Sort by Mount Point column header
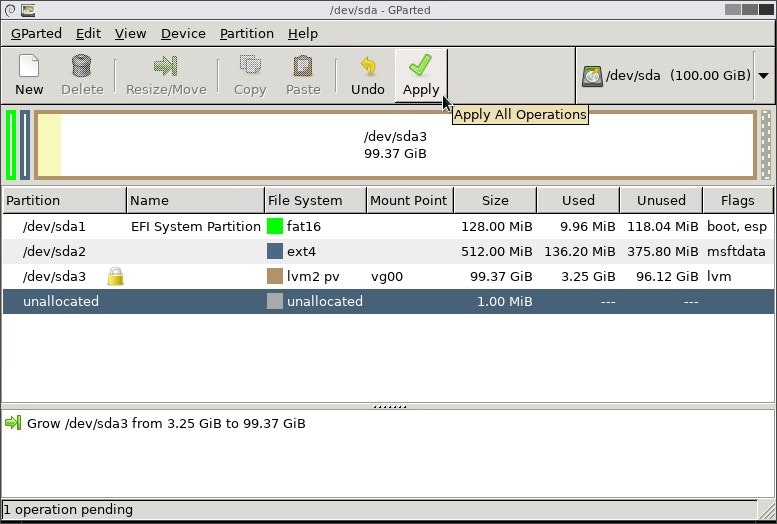Image resolution: width=777 pixels, height=524 pixels. click(x=409, y=200)
